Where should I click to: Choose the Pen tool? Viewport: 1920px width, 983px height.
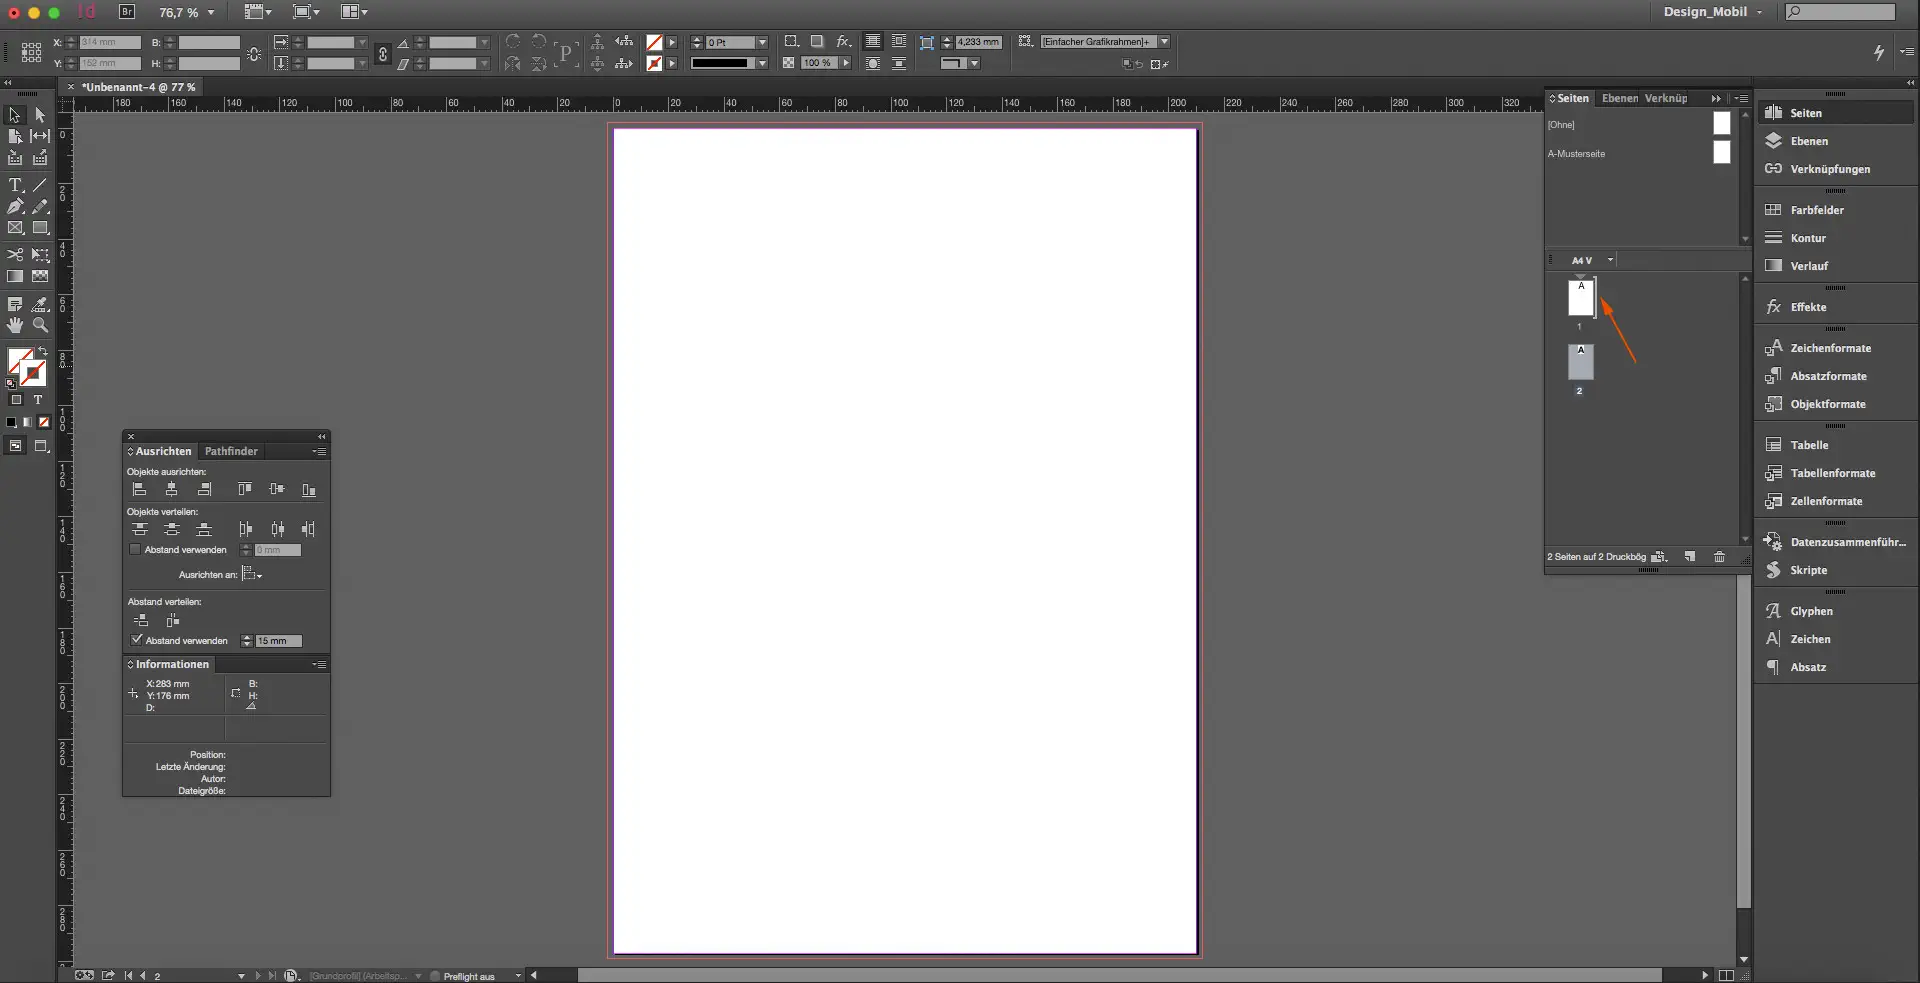(16, 207)
